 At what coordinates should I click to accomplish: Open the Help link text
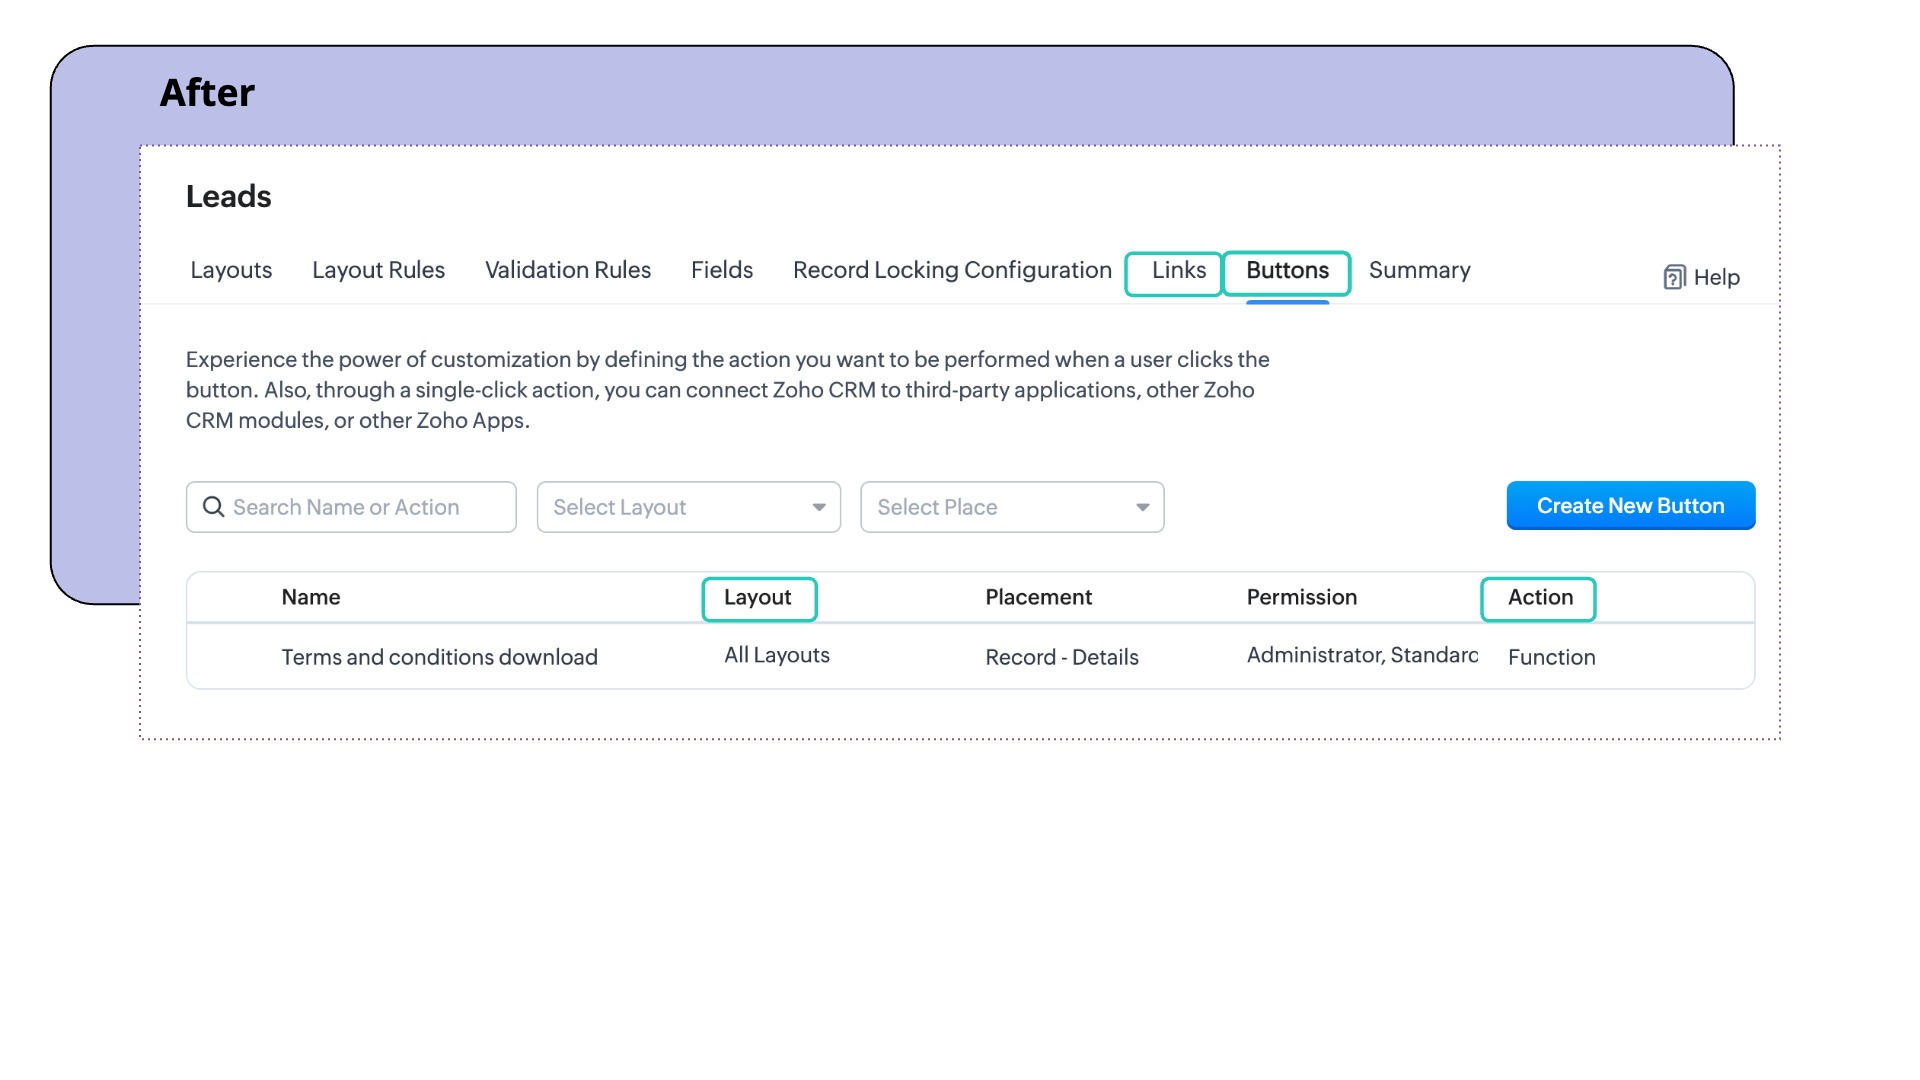1716,277
